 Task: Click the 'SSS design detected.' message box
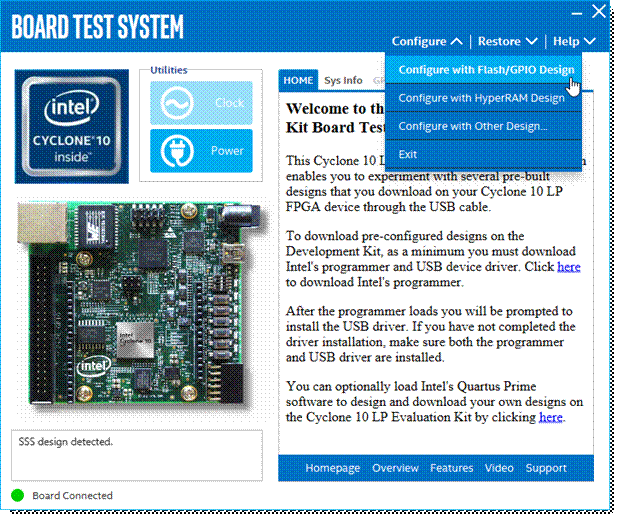[137, 455]
